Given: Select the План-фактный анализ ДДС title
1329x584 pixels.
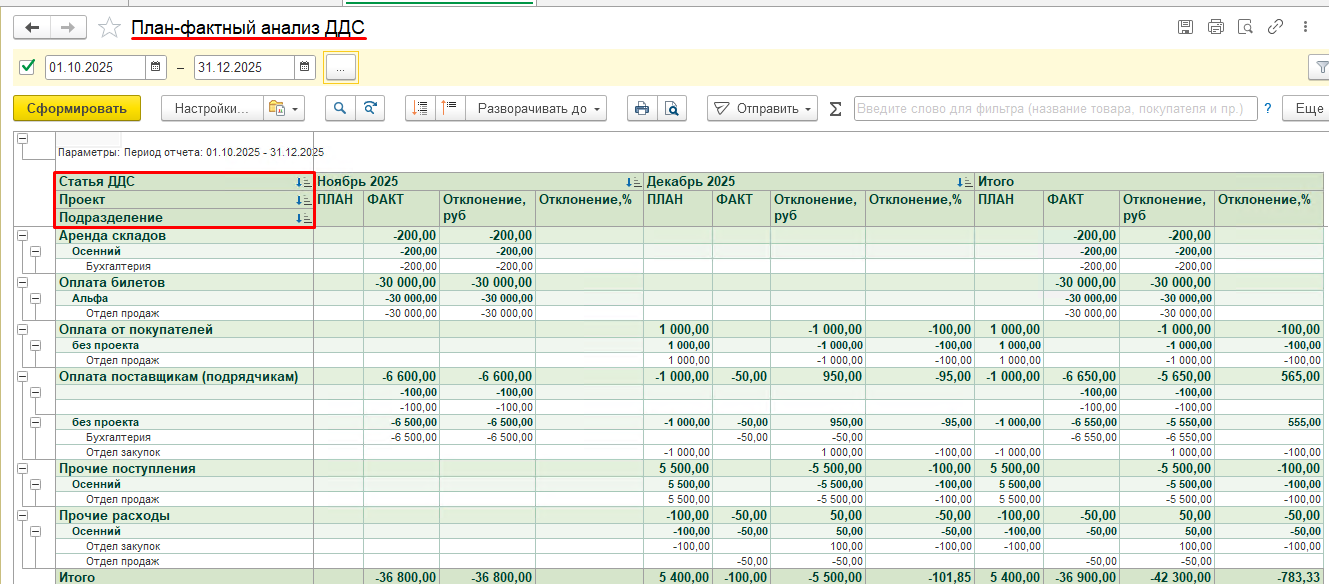Looking at the screenshot, I should pyautogui.click(x=248, y=27).
